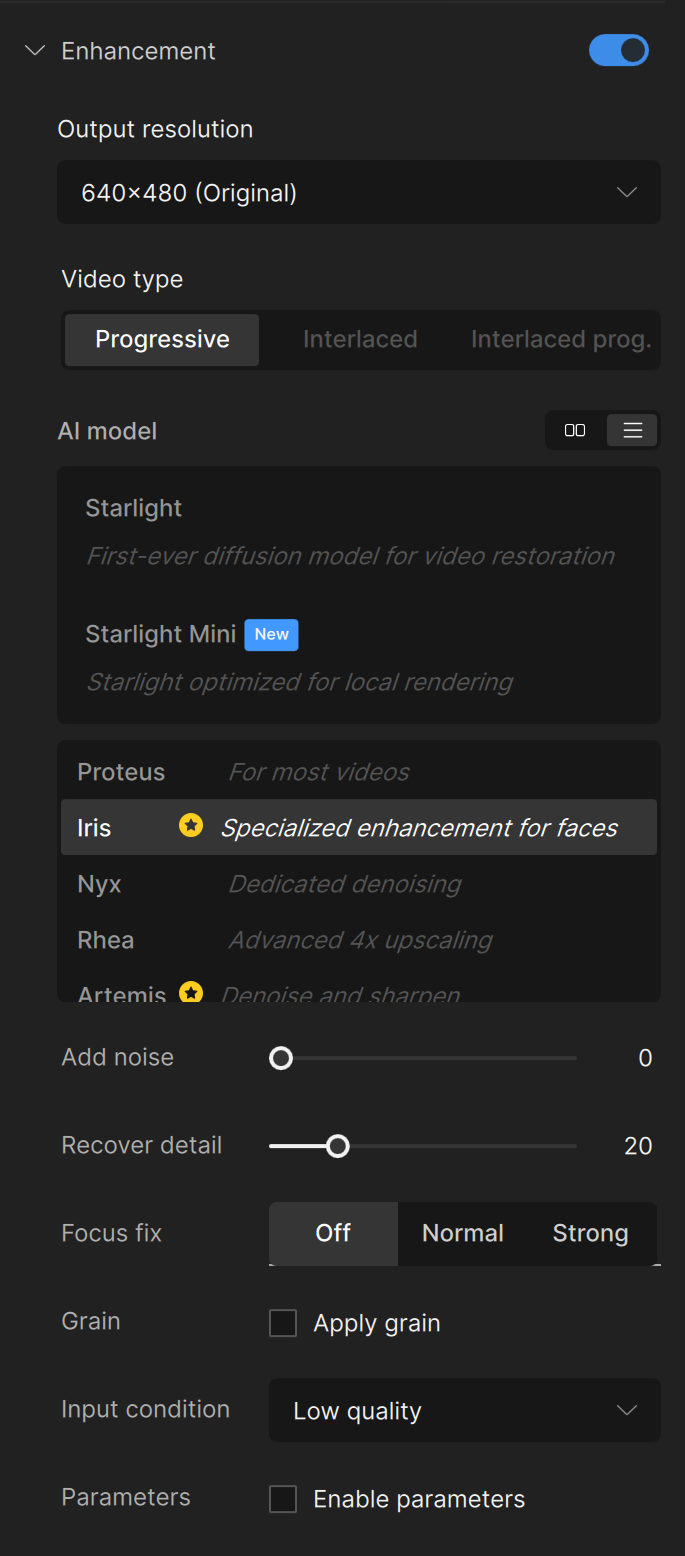The height and width of the screenshot is (1556, 685).
Task: Set Focus fix to Normal
Action: tap(462, 1233)
